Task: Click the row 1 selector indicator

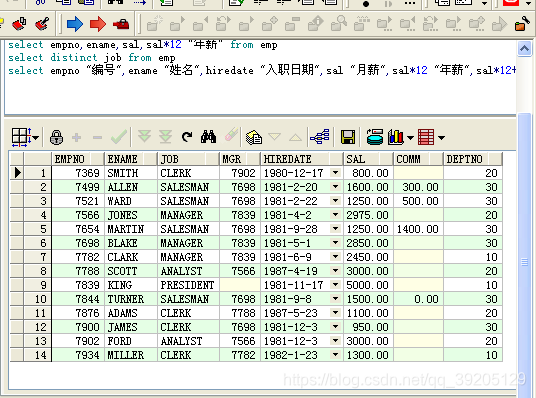Action: [x=17, y=173]
